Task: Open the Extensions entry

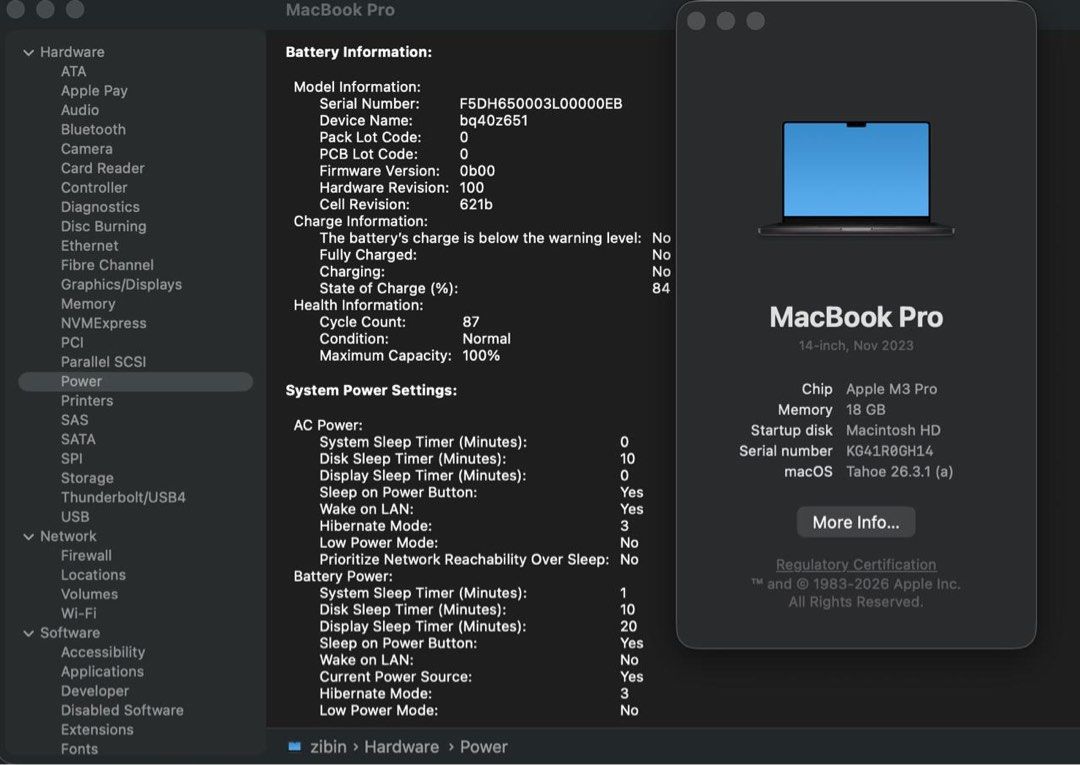Action: click(x=96, y=729)
